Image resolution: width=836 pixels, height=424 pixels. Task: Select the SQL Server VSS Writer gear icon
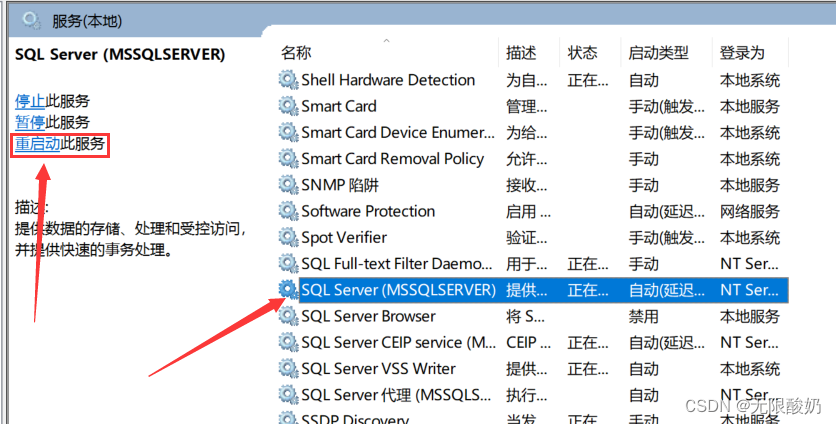tap(288, 369)
